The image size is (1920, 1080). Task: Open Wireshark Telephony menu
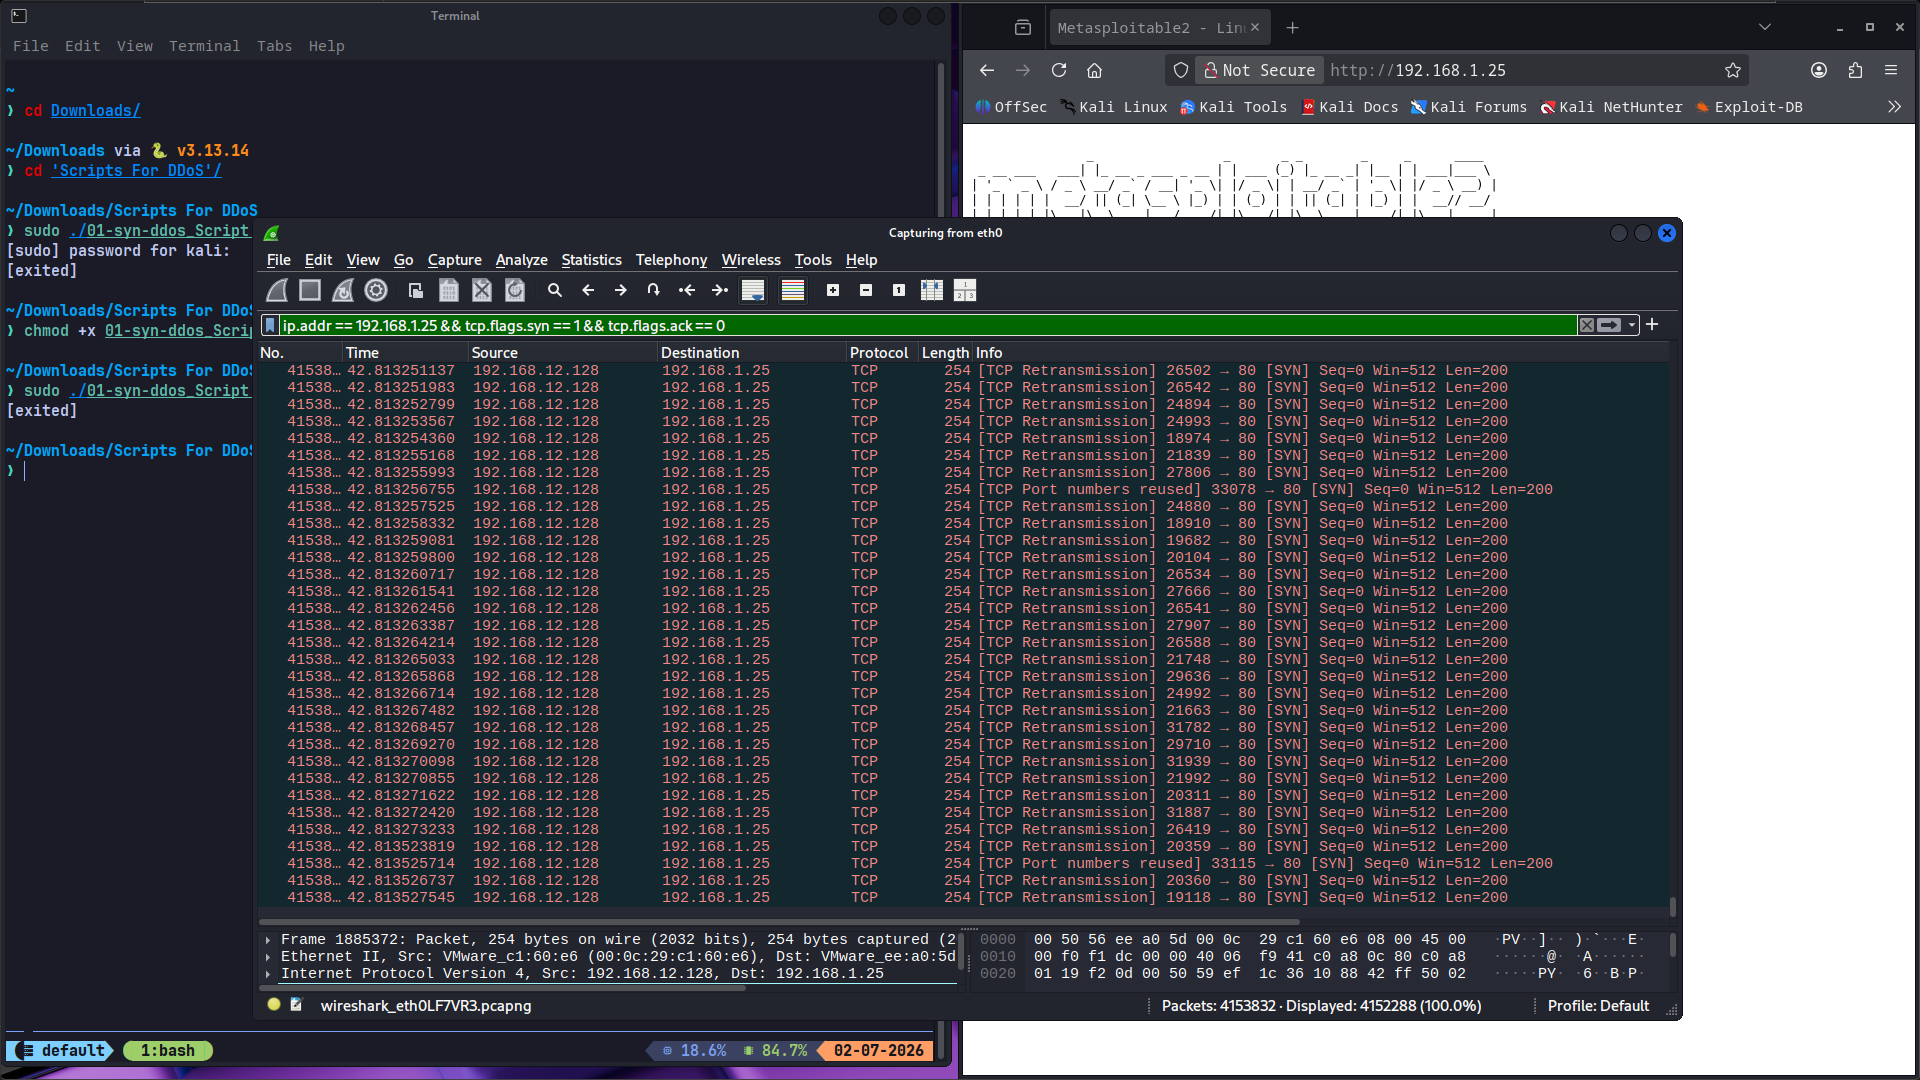pyautogui.click(x=671, y=260)
